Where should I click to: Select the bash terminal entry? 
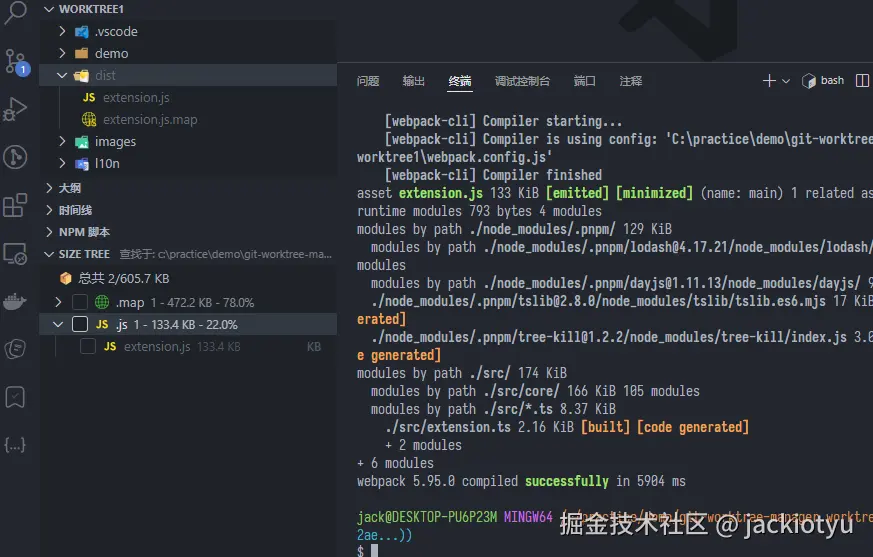[823, 81]
